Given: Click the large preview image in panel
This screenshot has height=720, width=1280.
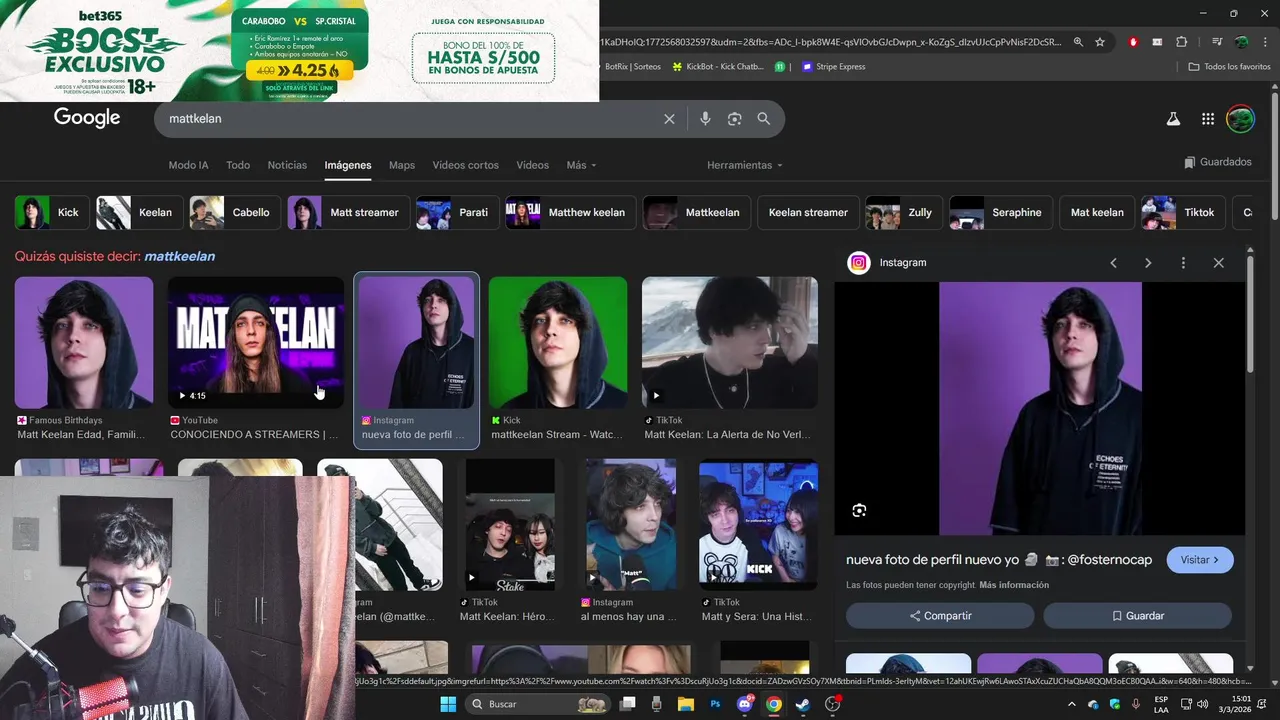Looking at the screenshot, I should click(1040, 408).
